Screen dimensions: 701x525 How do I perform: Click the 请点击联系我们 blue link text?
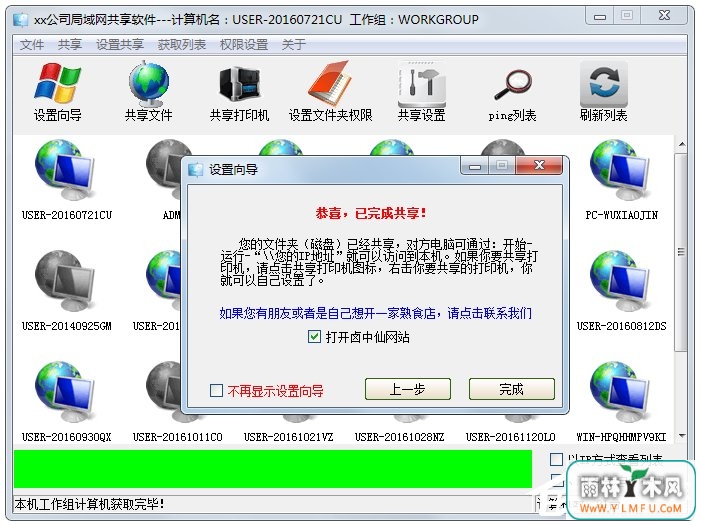point(490,313)
